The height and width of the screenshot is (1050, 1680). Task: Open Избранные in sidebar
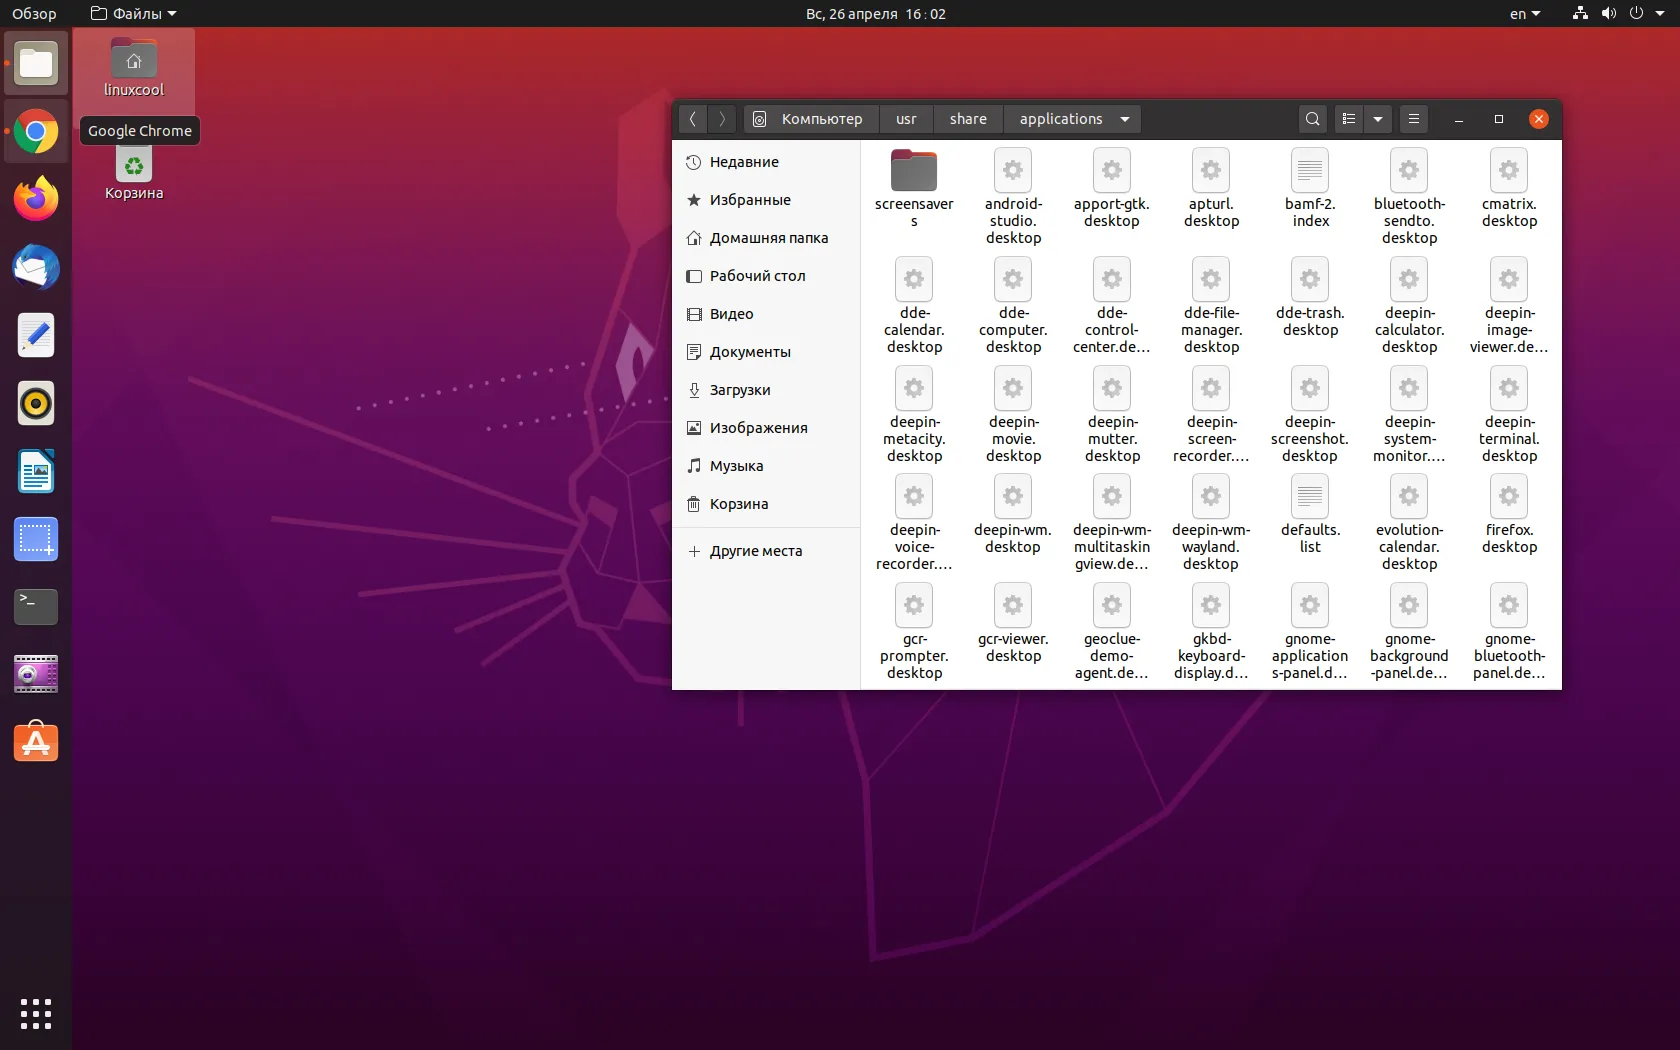pyautogui.click(x=766, y=200)
